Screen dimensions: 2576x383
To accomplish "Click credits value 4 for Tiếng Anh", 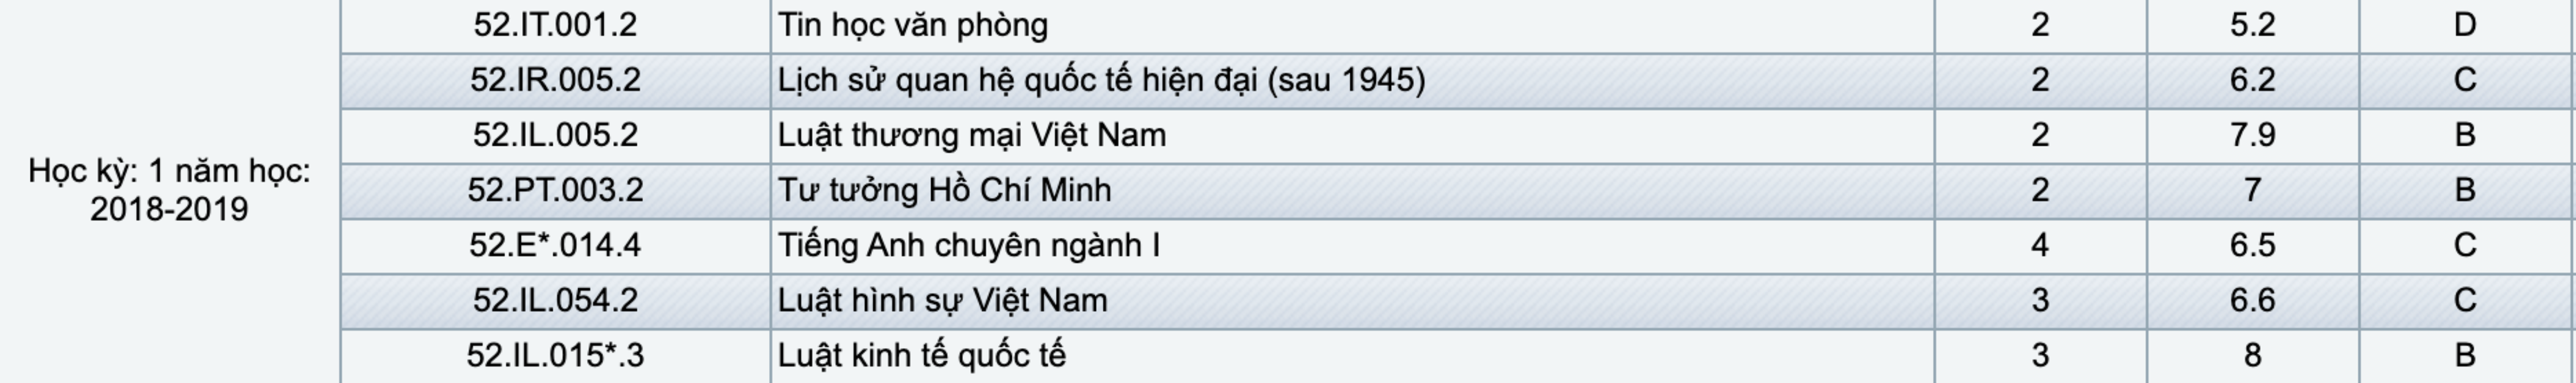I will pyautogui.click(x=2040, y=245).
